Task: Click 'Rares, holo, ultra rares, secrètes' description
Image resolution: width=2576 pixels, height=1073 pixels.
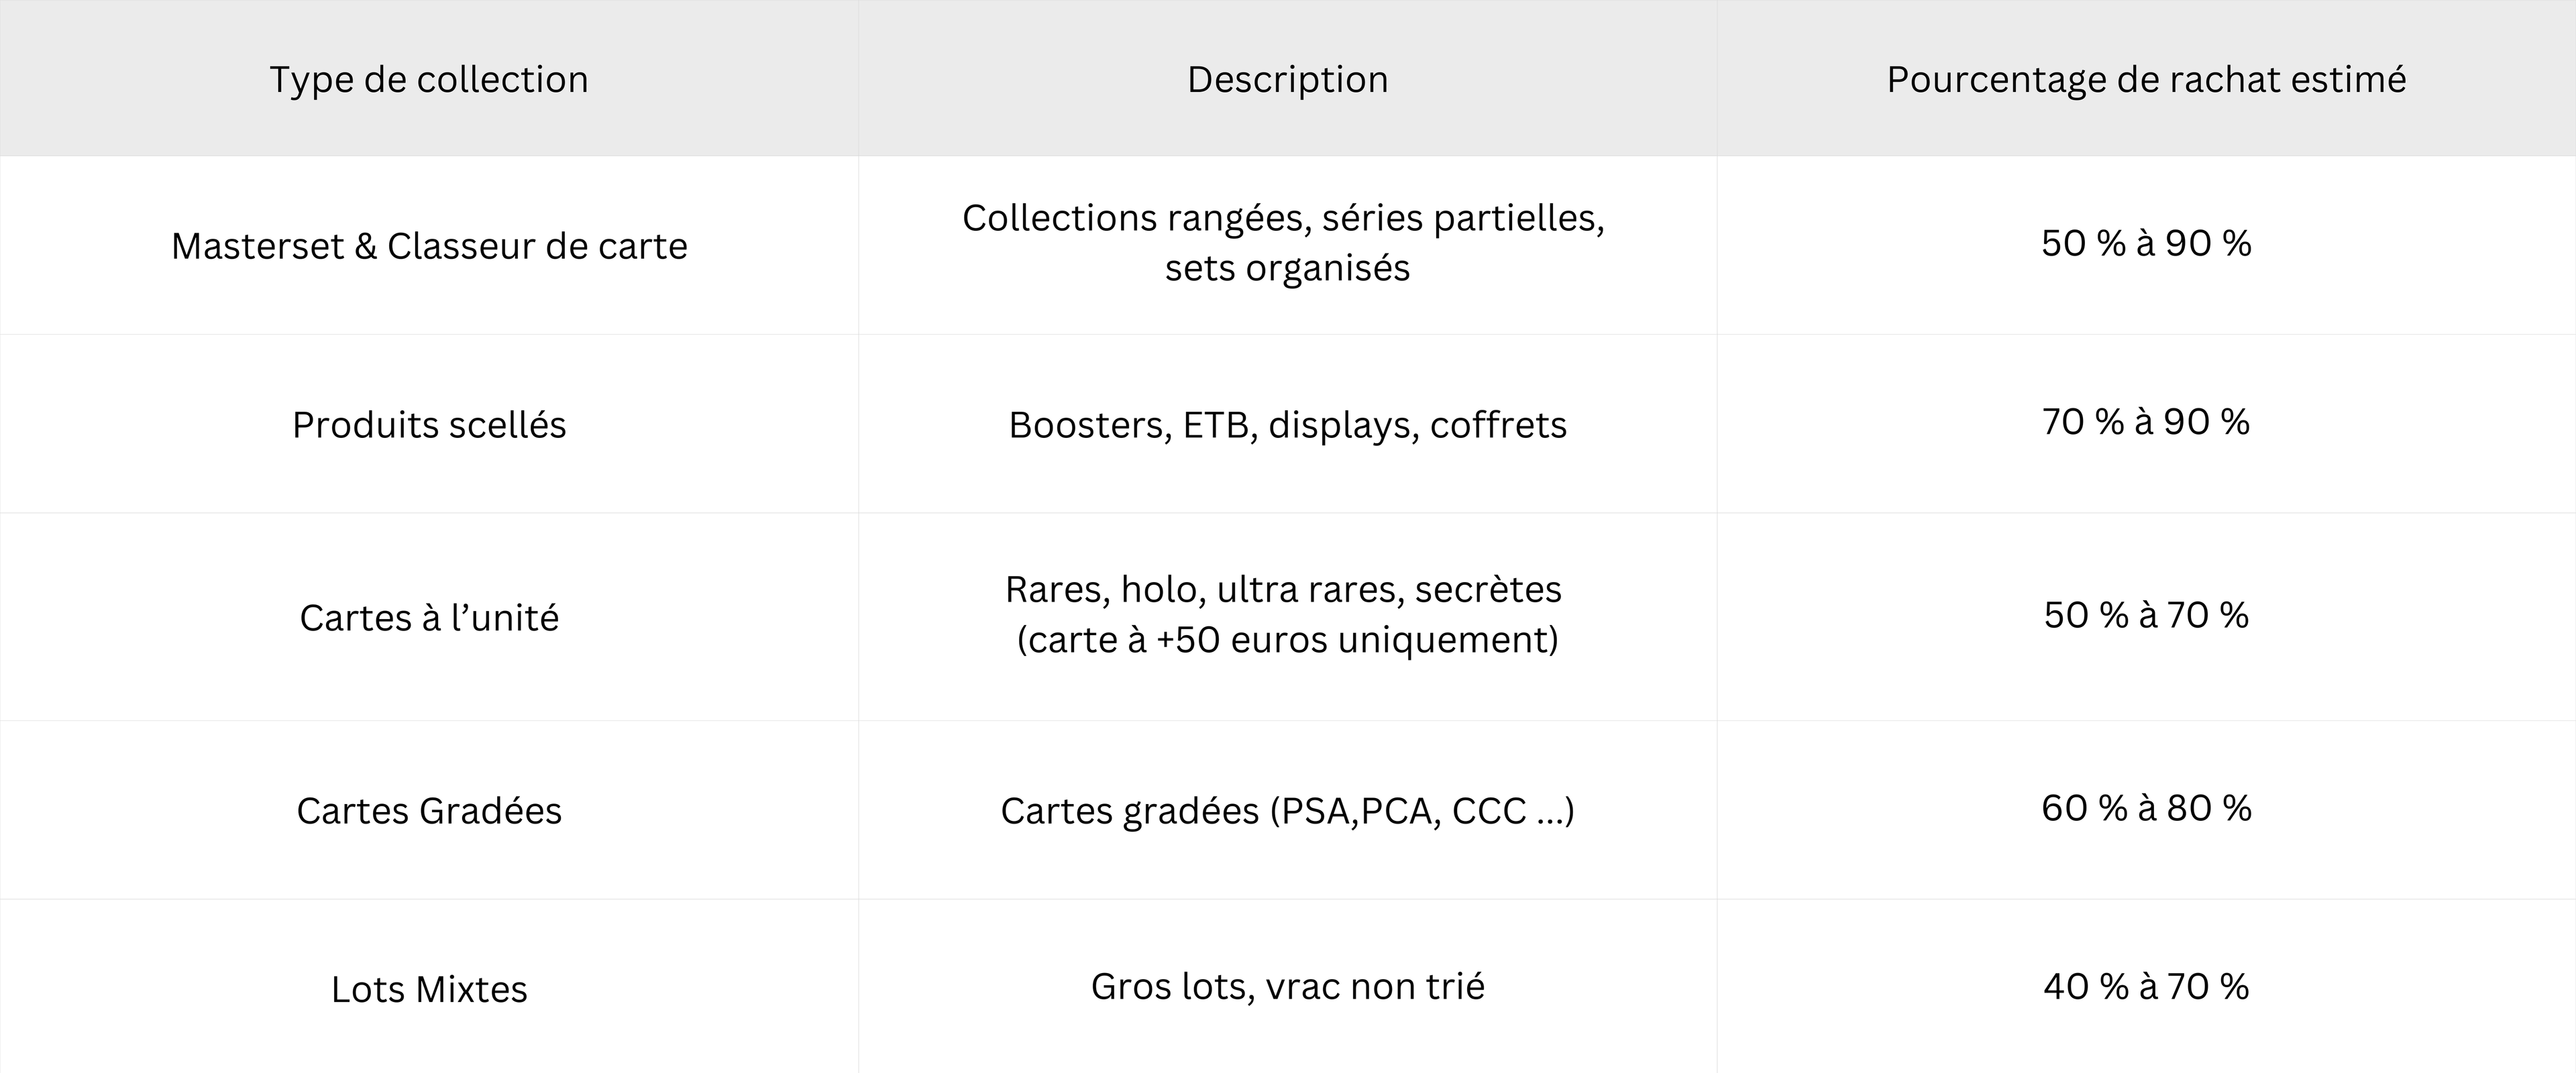Action: click(x=1283, y=590)
